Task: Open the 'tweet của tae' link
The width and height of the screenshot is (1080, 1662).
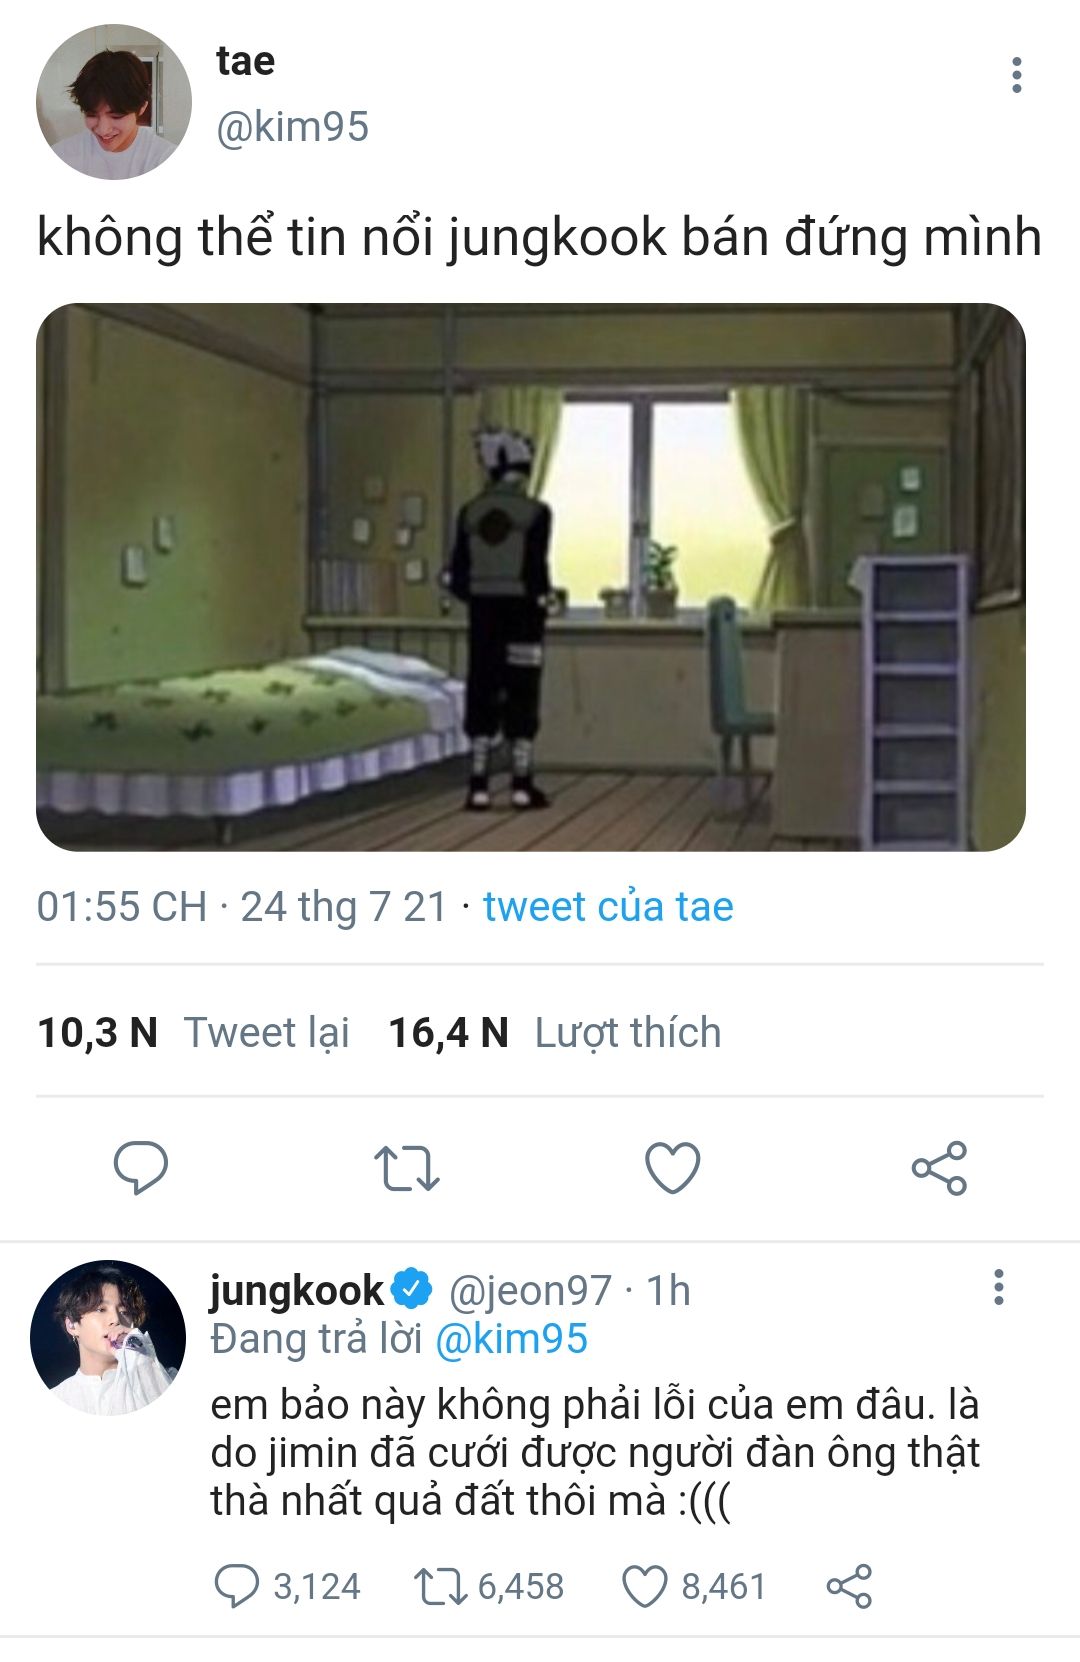Action: 608,907
